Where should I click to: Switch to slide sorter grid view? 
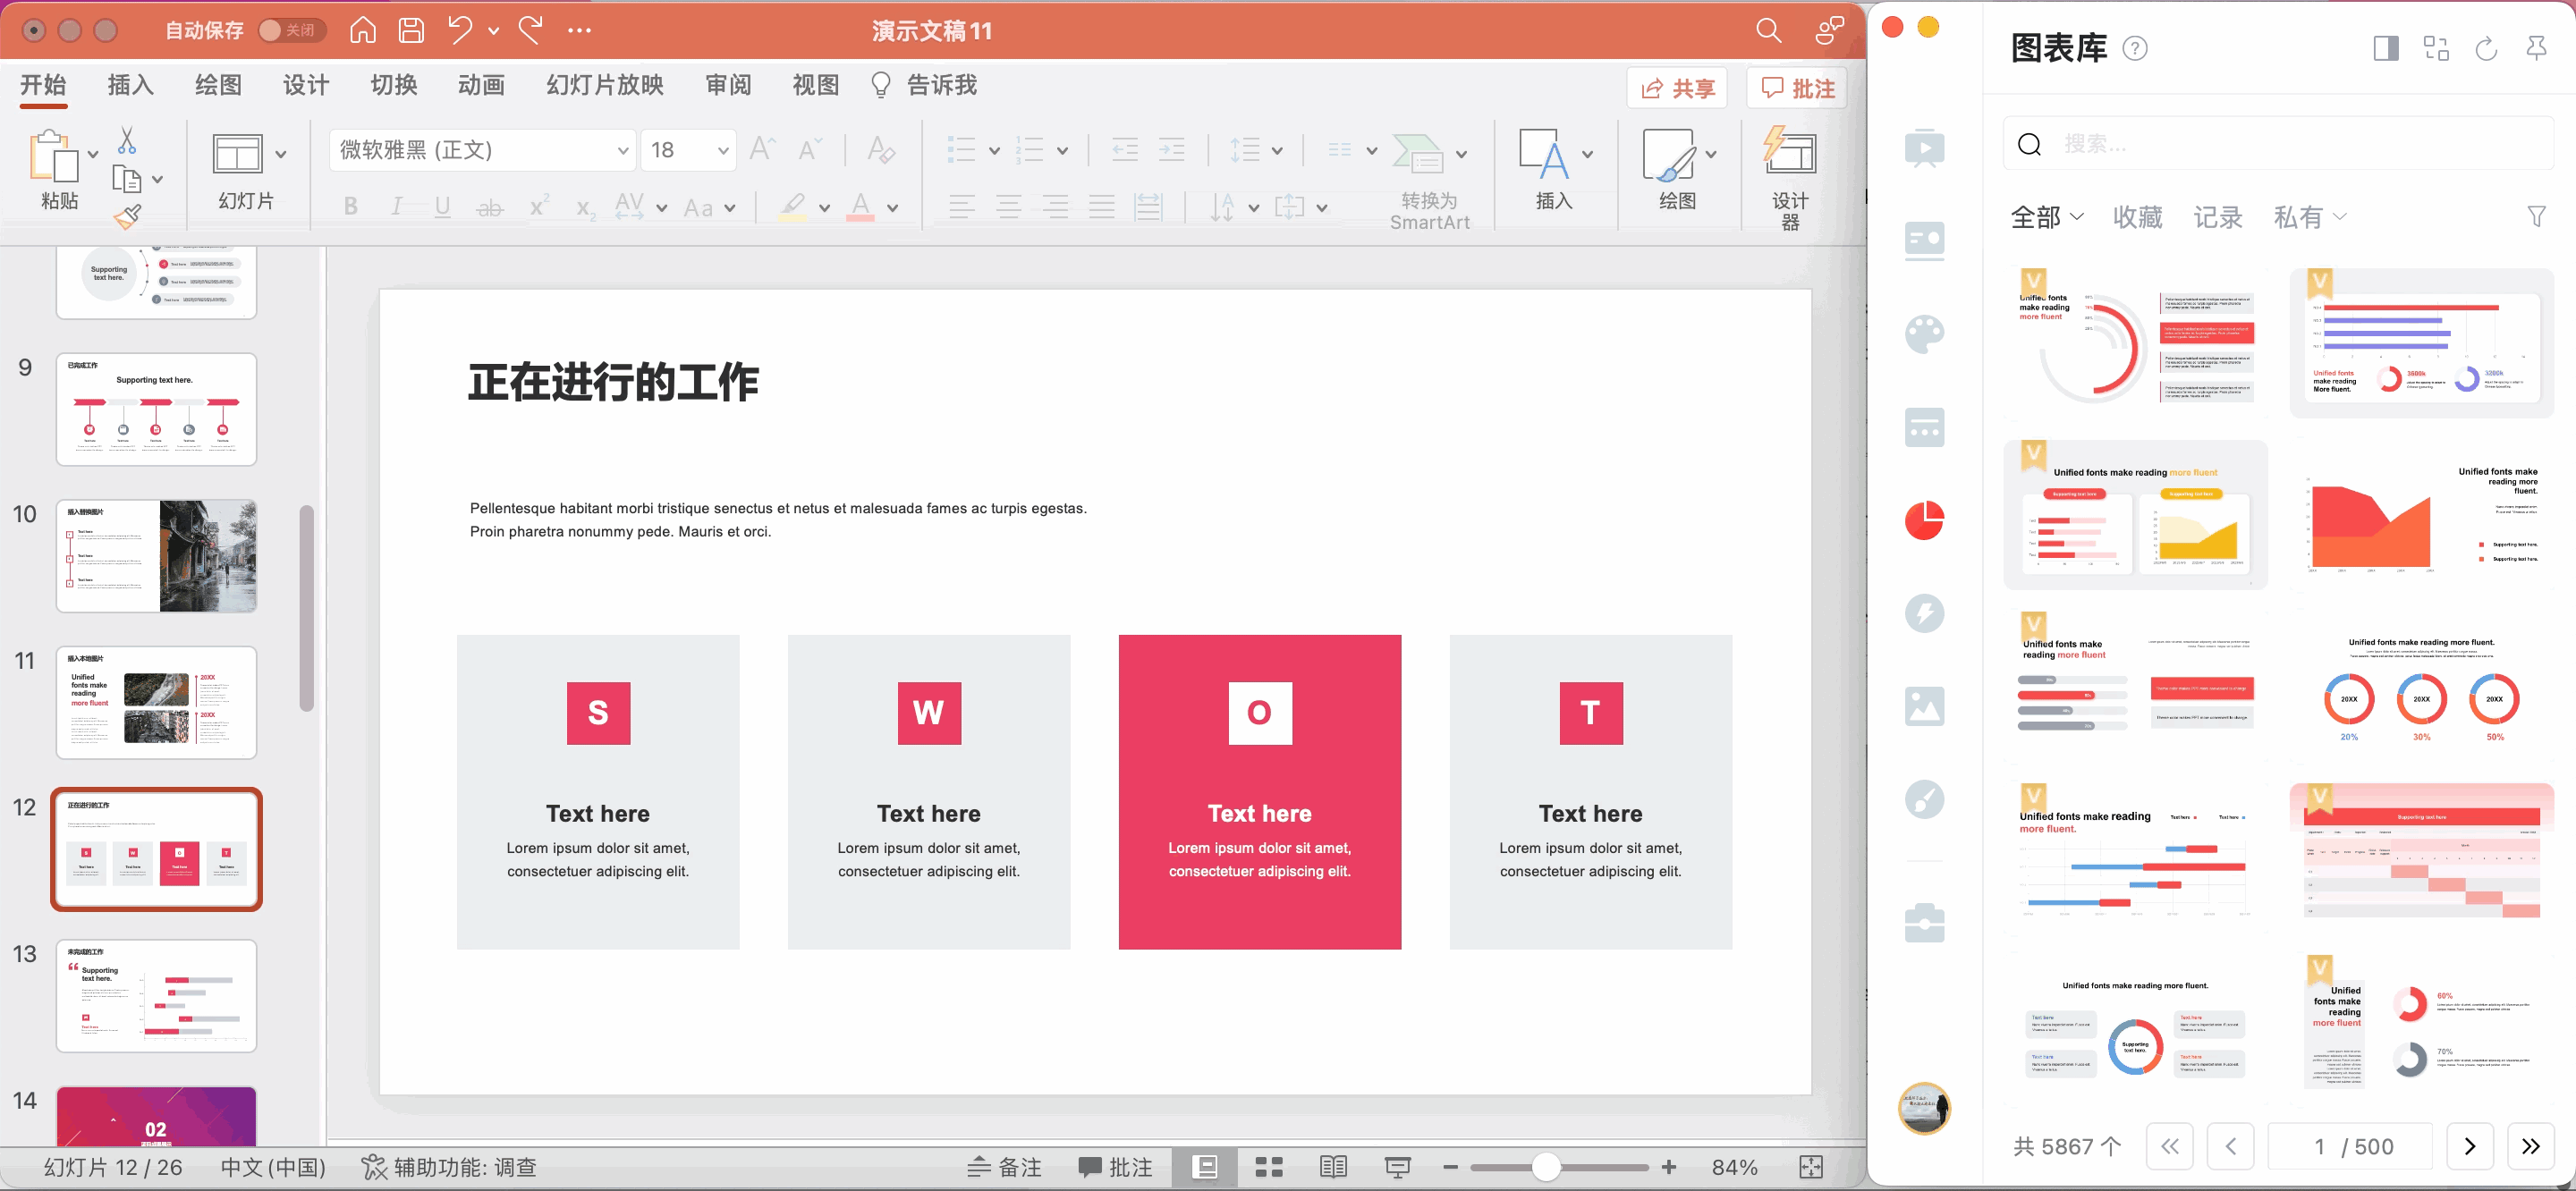1269,1167
